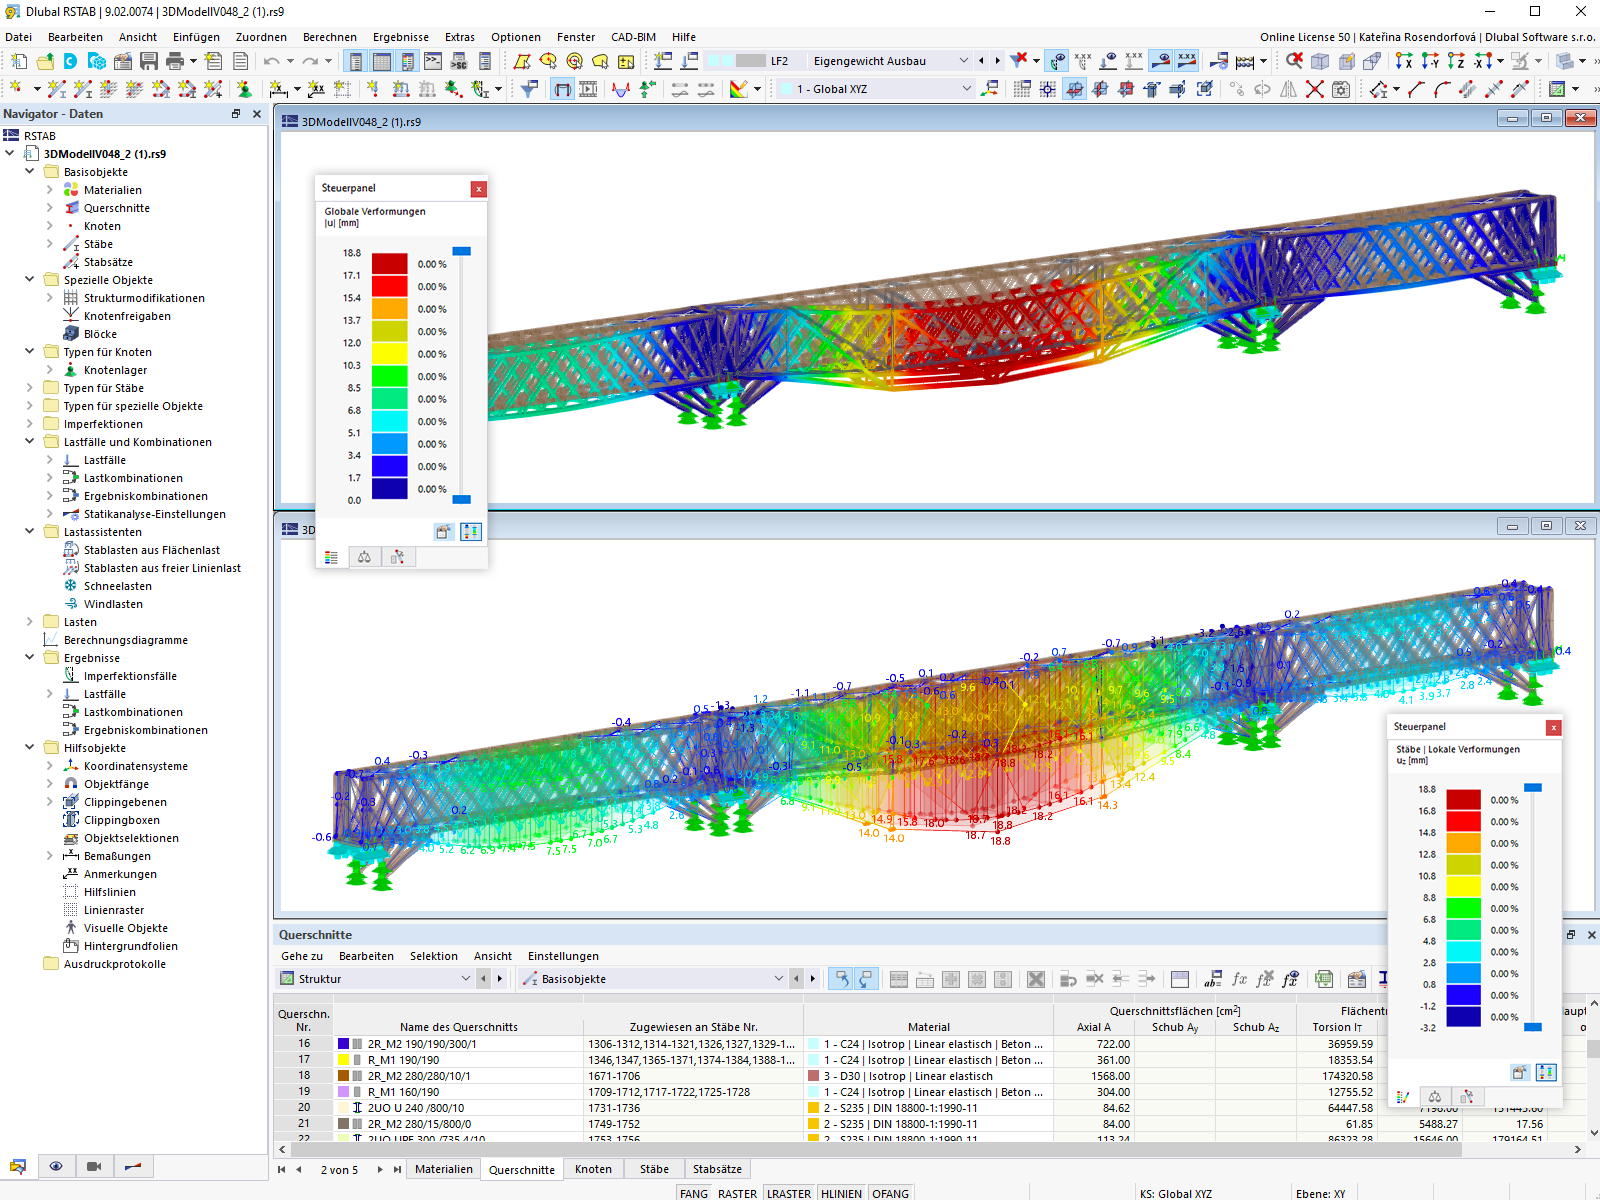Viewport: 1600px width, 1200px height.
Task: Click the Save (floppy disk) toolbar icon
Action: click(x=148, y=61)
